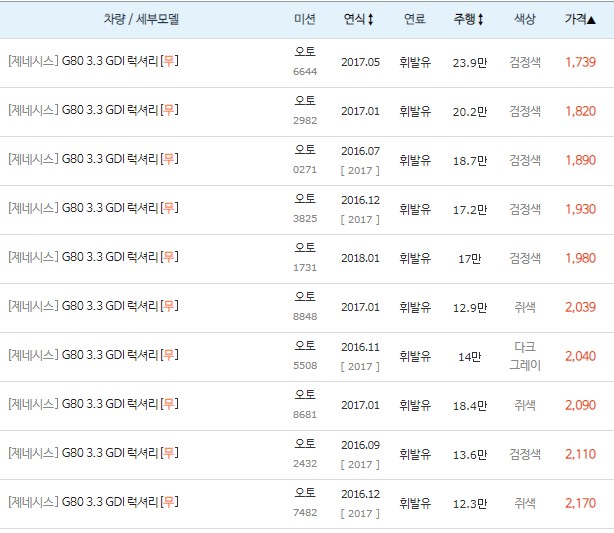Click year value 2016.09

pos(360,444)
